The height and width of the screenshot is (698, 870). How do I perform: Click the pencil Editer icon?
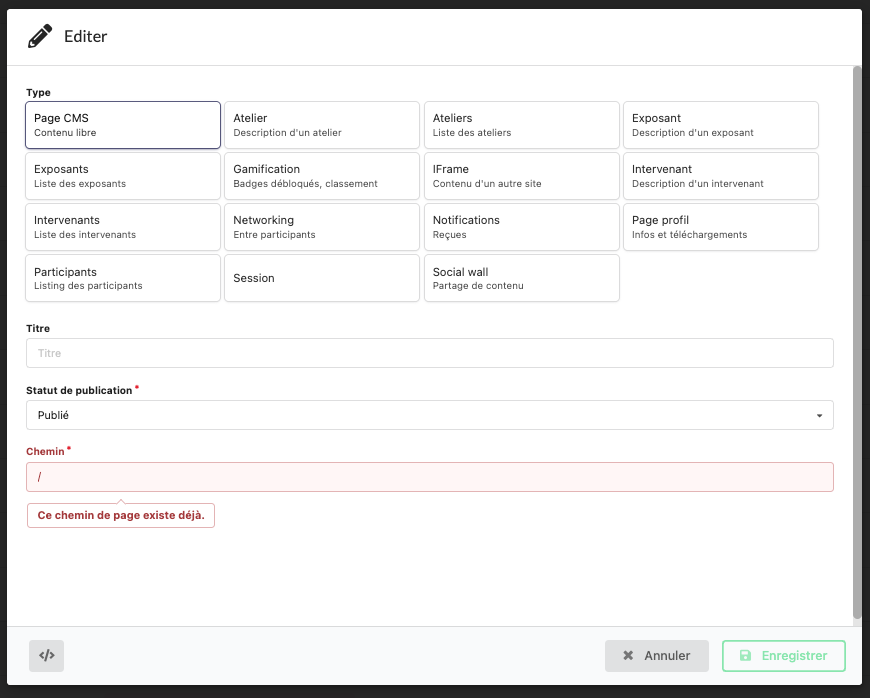click(x=40, y=37)
